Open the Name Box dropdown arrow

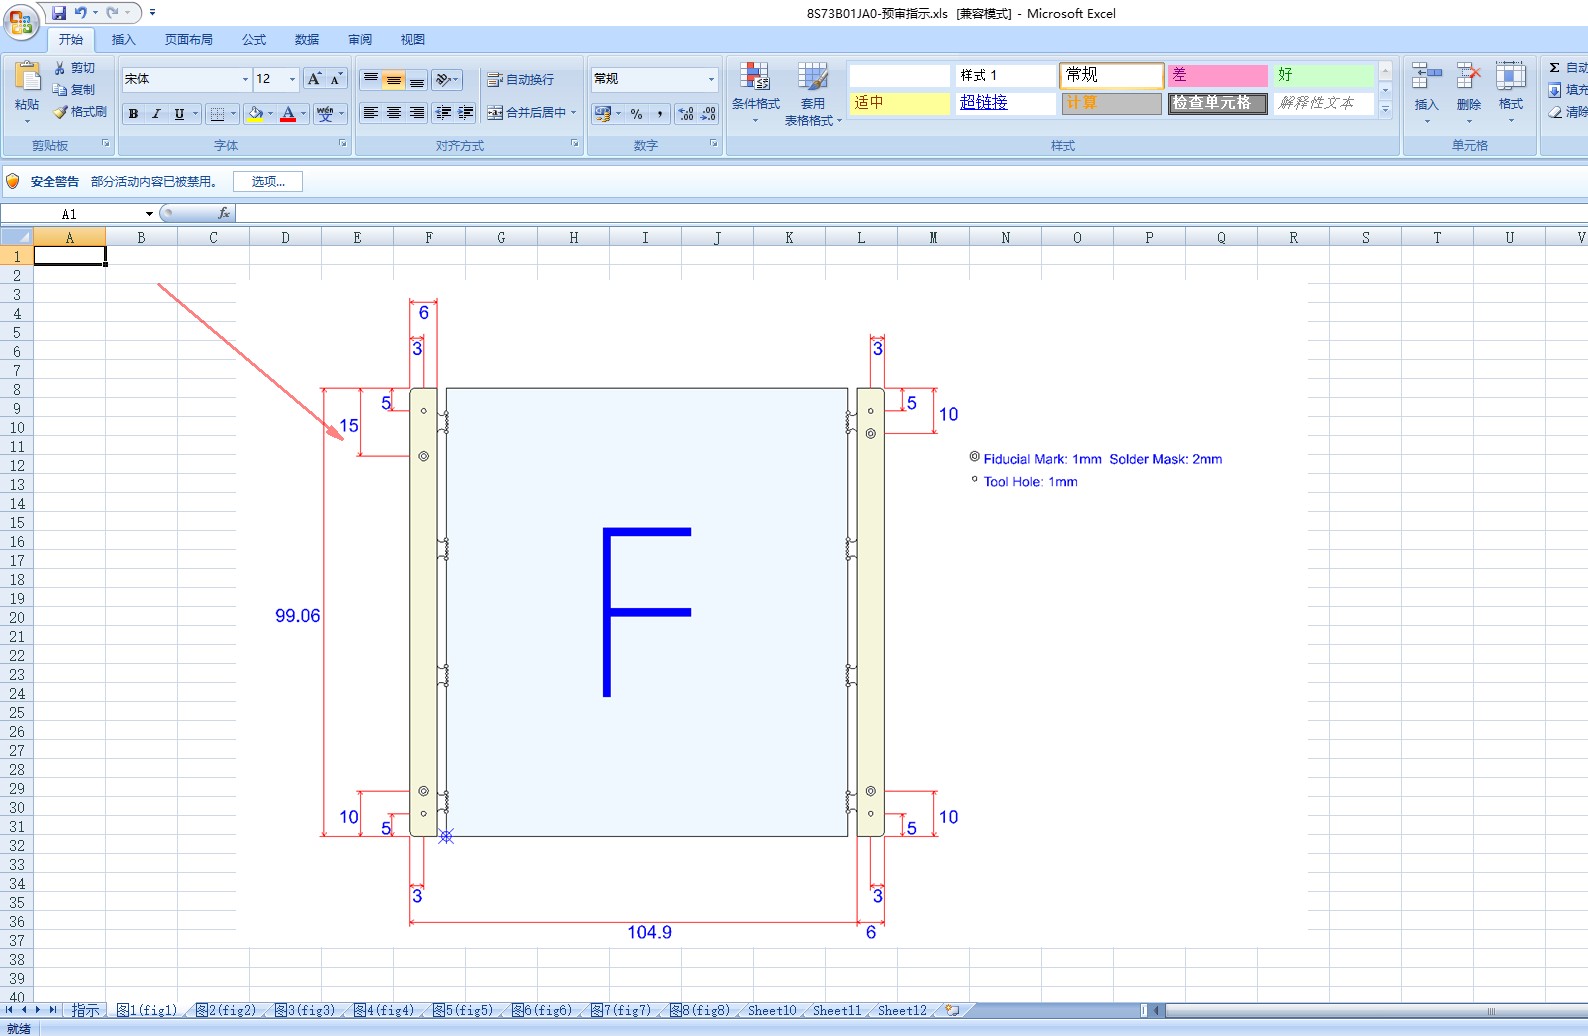click(x=149, y=214)
